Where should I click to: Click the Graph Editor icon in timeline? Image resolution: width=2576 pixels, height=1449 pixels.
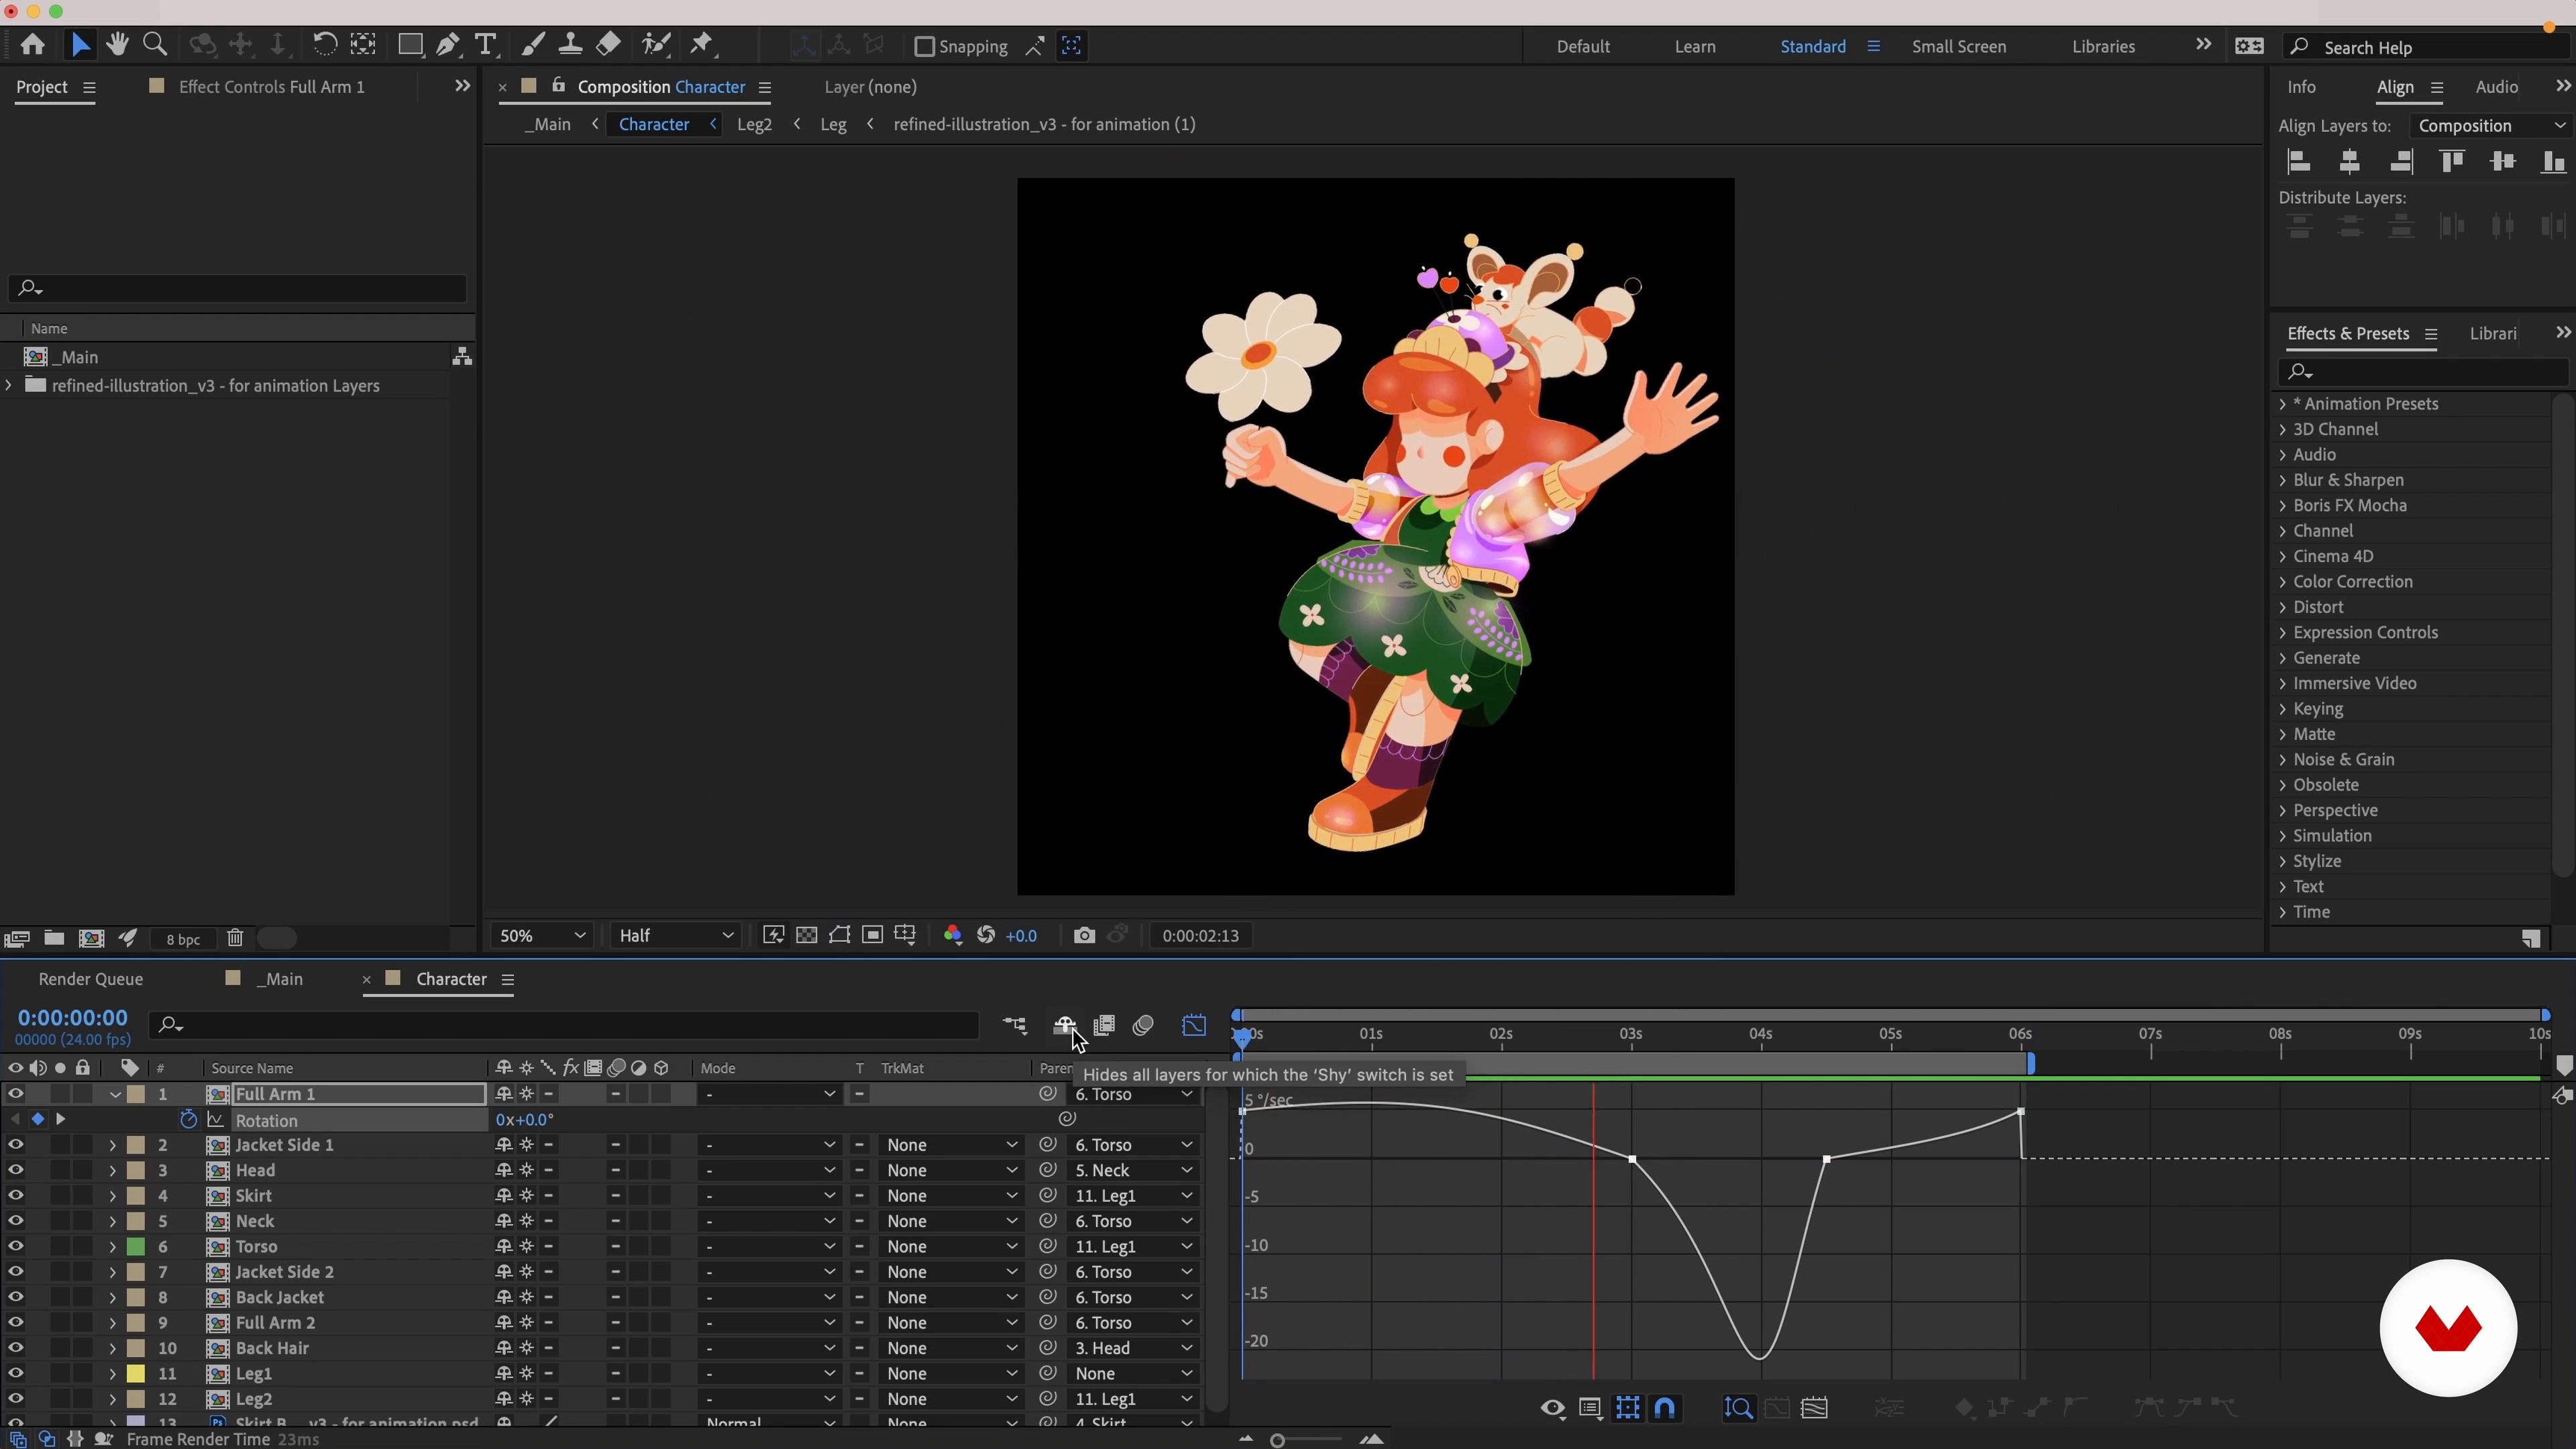point(1194,1026)
